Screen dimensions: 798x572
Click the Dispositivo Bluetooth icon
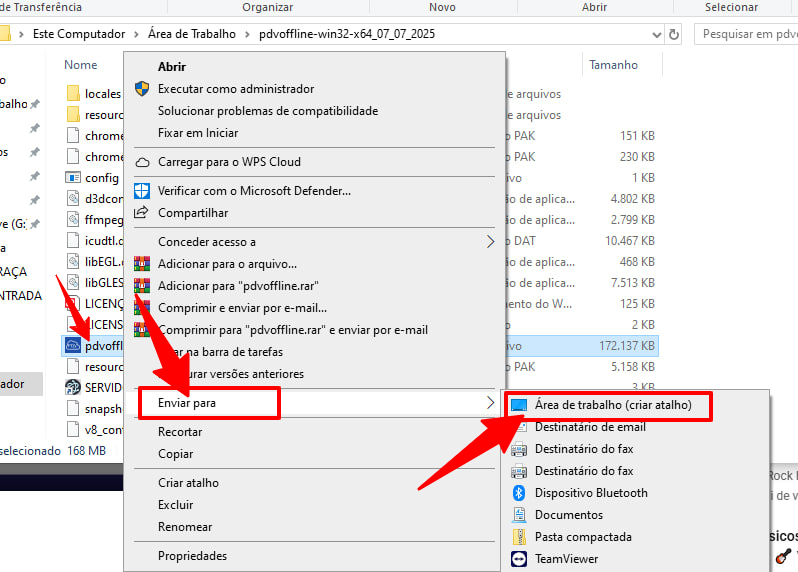click(x=519, y=493)
